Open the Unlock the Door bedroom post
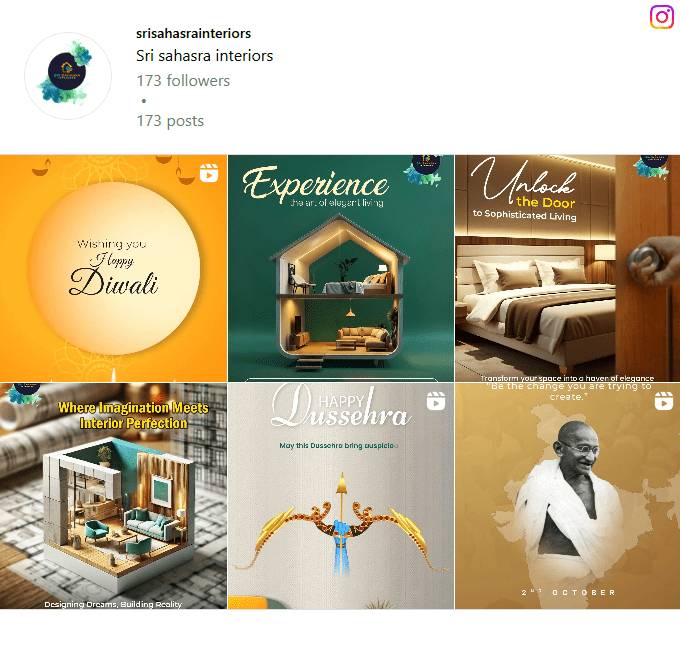This screenshot has height=669, width=680. (568, 268)
